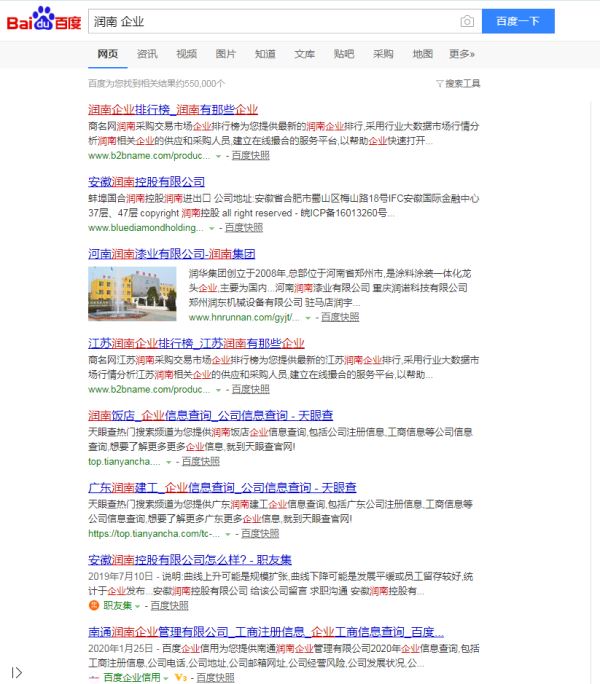
Task: Expand dropdown arrow beside www.bluediamondholding URL
Action: point(212,228)
